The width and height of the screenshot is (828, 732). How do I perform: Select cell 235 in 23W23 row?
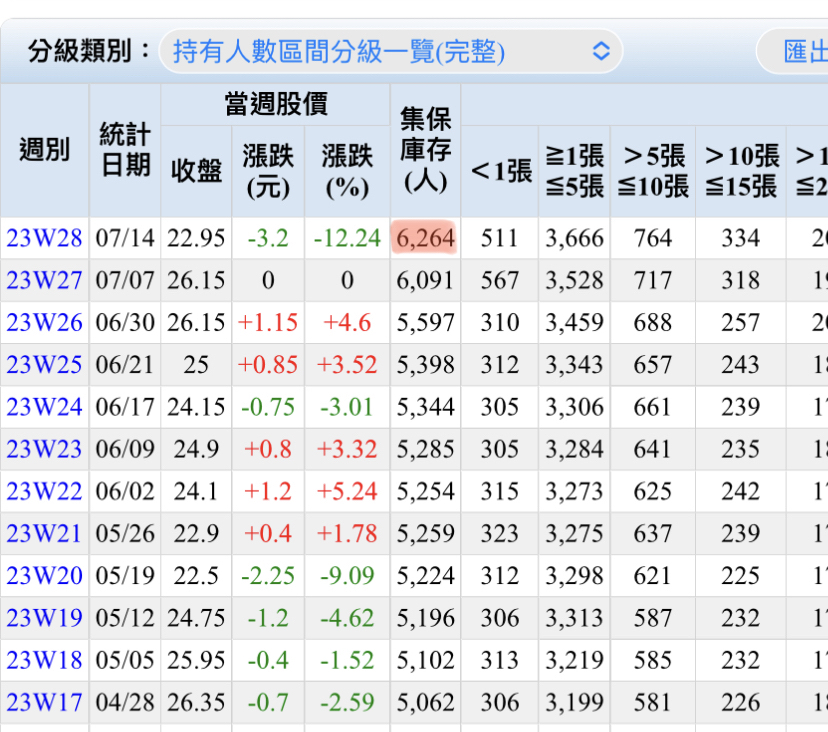tap(741, 449)
